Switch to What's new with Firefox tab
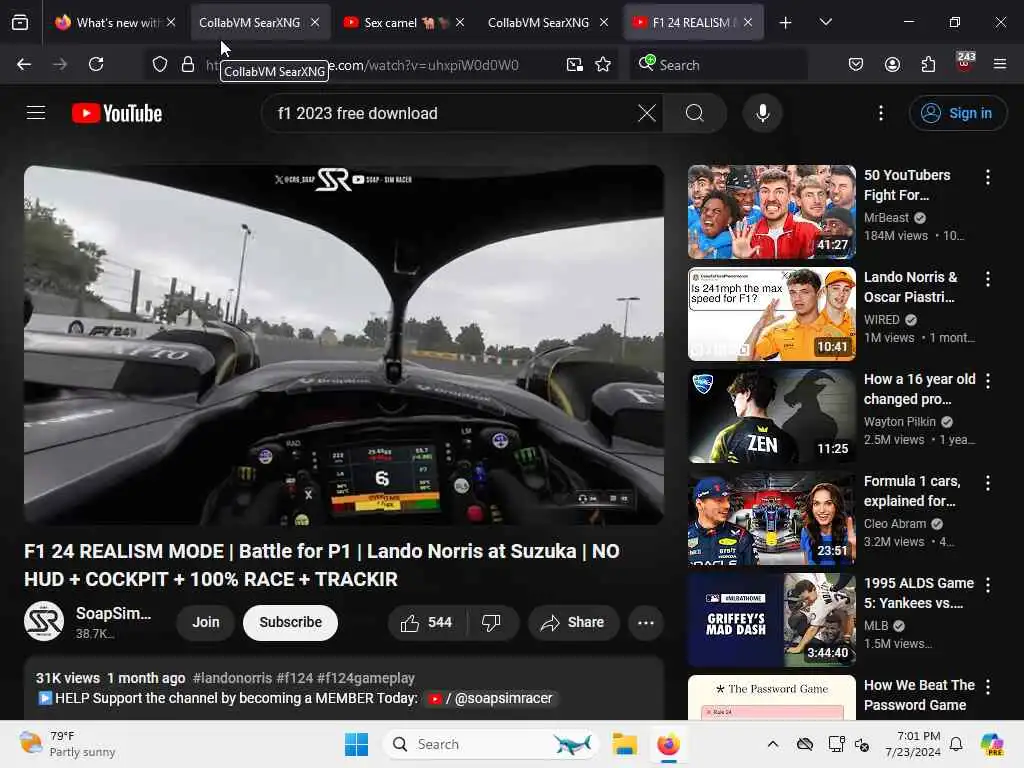The width and height of the screenshot is (1024, 768). pyautogui.click(x=115, y=23)
